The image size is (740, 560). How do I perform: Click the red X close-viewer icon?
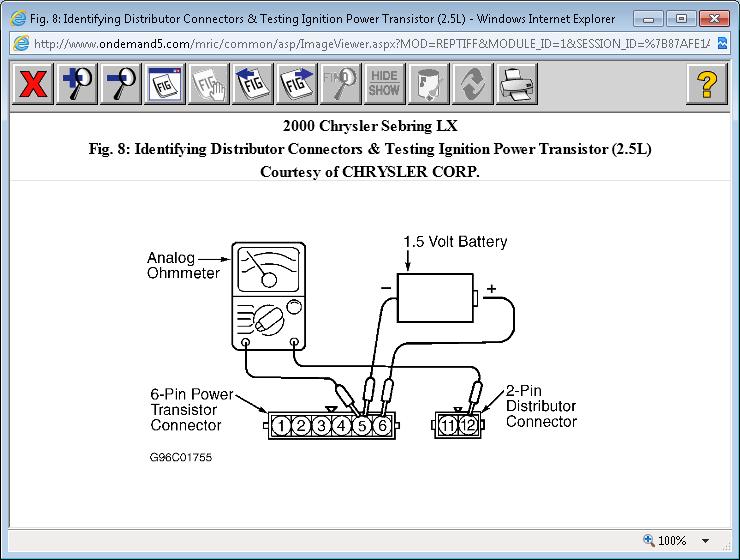(33, 84)
